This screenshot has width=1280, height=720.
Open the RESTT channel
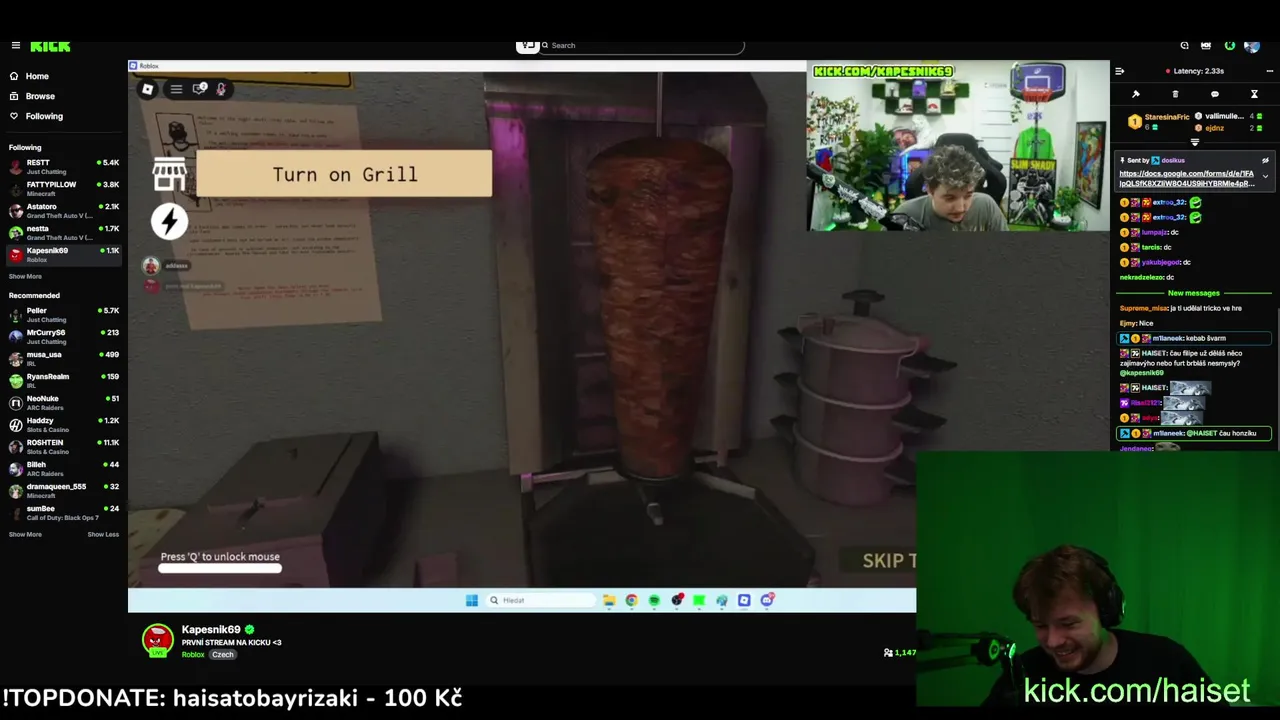point(62,167)
